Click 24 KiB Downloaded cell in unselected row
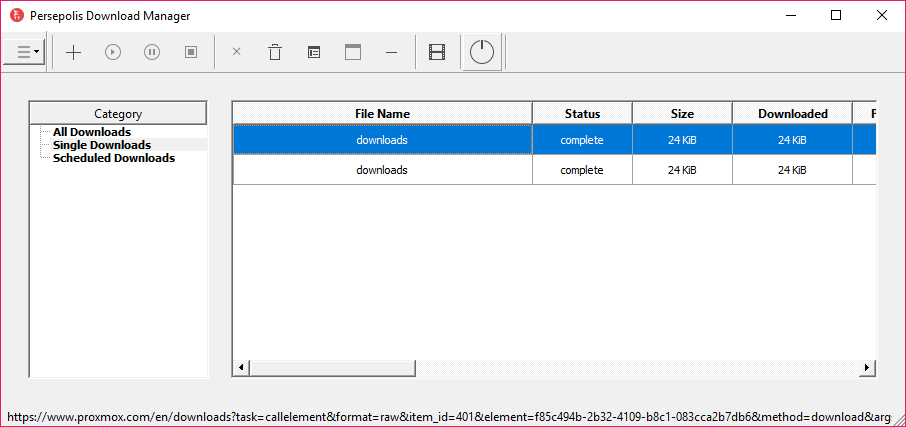906x427 pixels. click(792, 170)
